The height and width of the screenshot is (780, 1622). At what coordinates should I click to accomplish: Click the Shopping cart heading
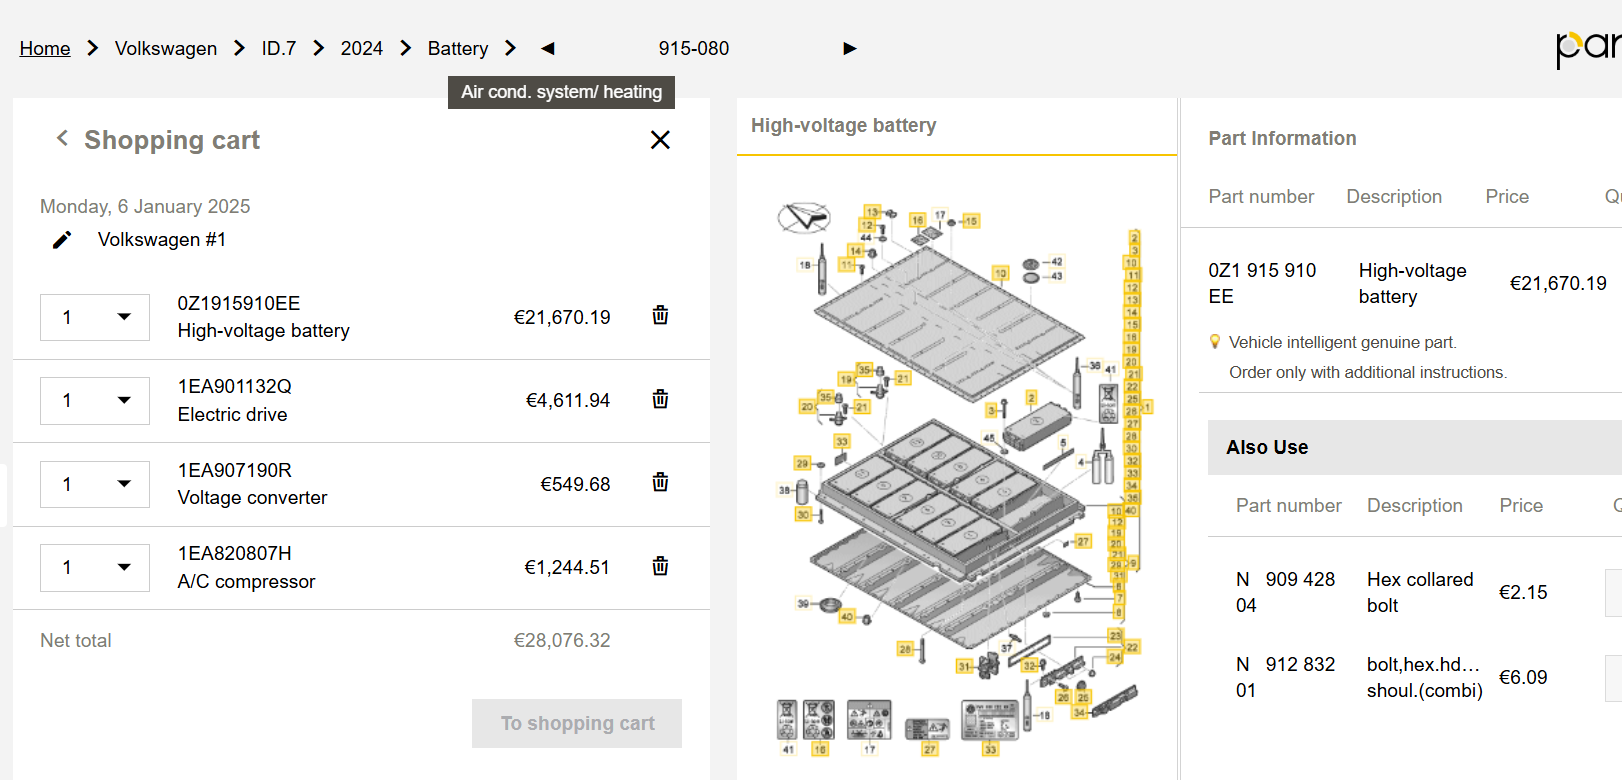[x=172, y=140]
